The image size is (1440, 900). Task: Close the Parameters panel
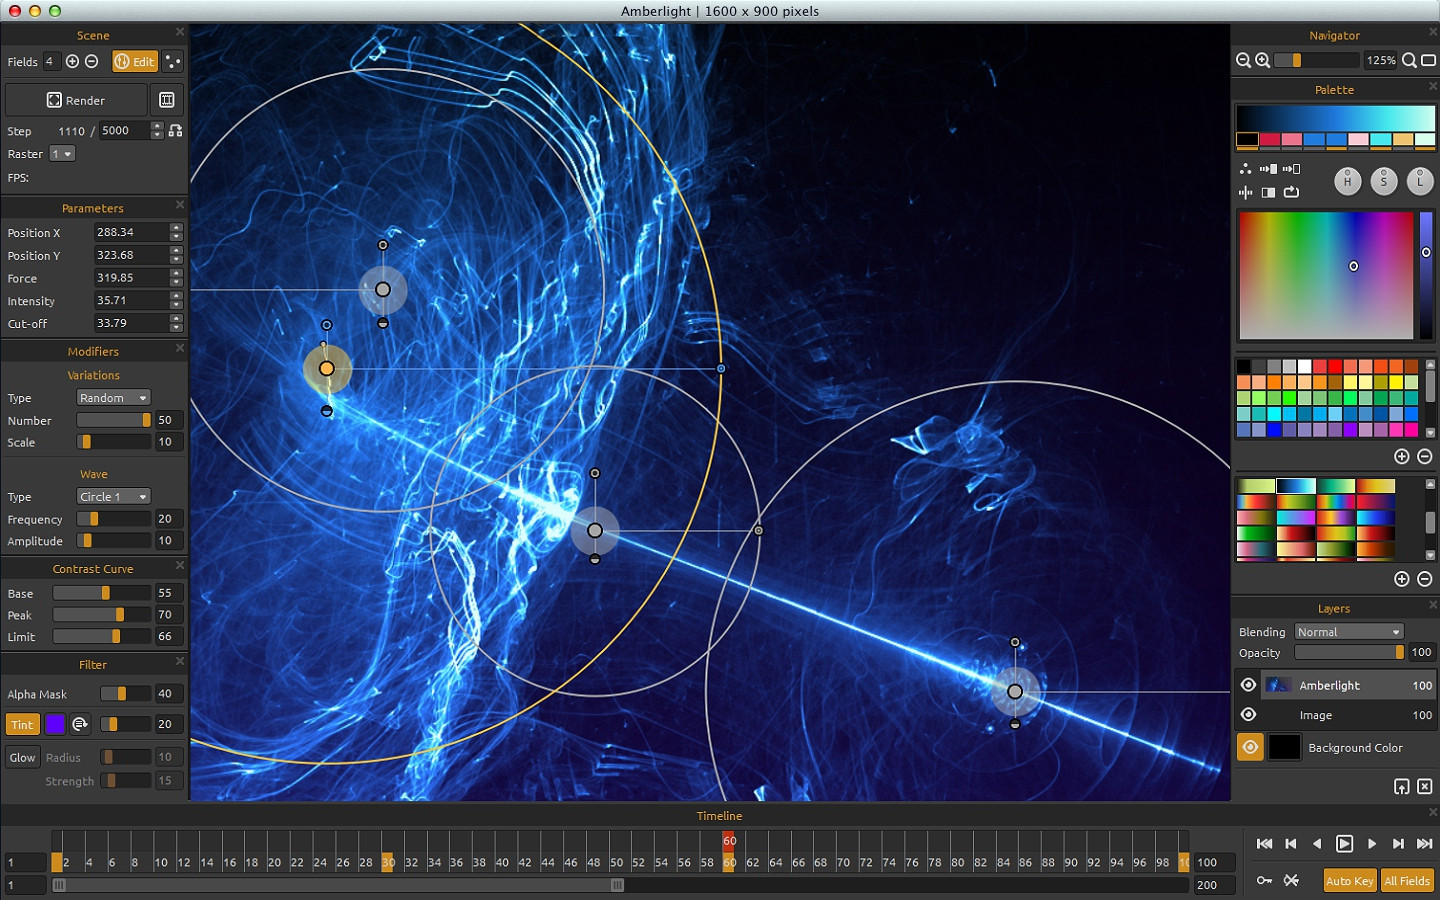click(180, 205)
